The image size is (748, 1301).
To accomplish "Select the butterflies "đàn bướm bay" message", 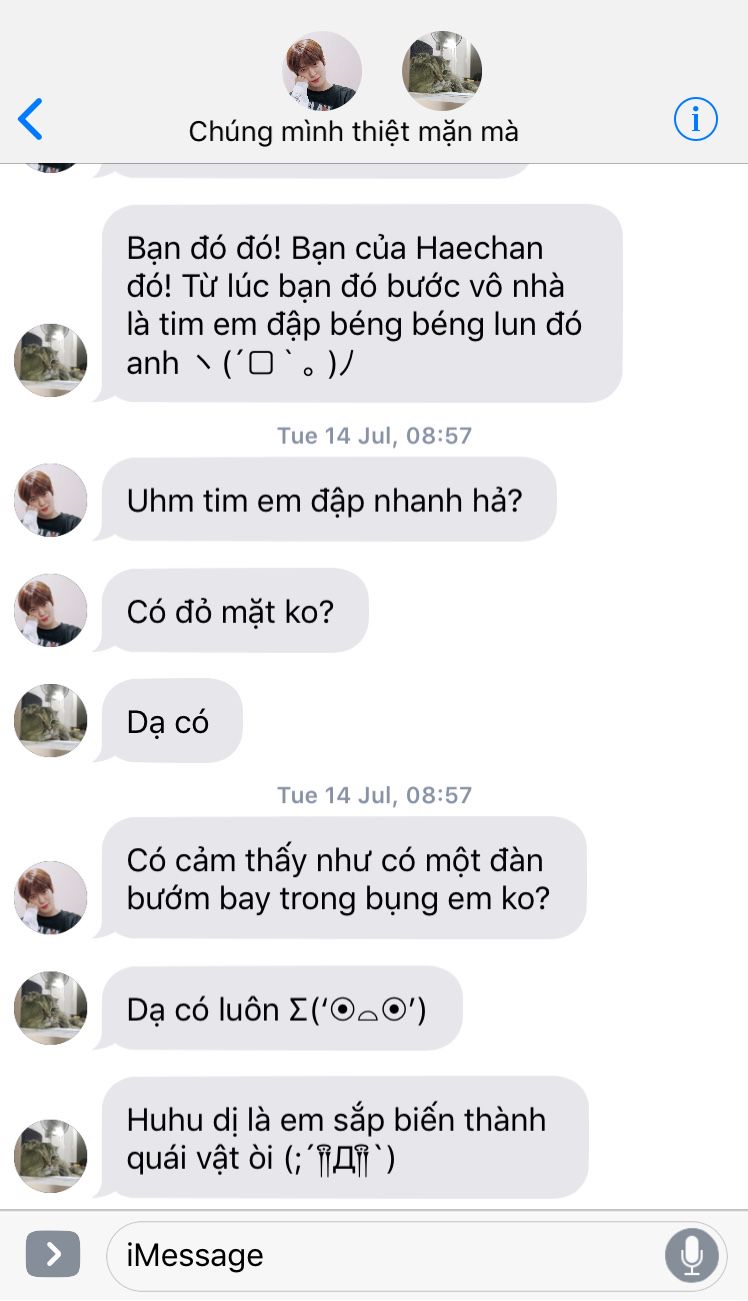I will 342,878.
